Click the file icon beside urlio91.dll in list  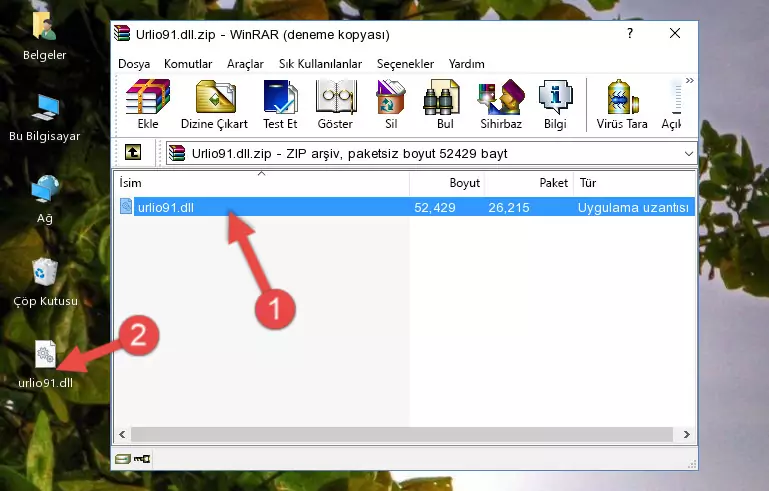pyautogui.click(x=126, y=207)
